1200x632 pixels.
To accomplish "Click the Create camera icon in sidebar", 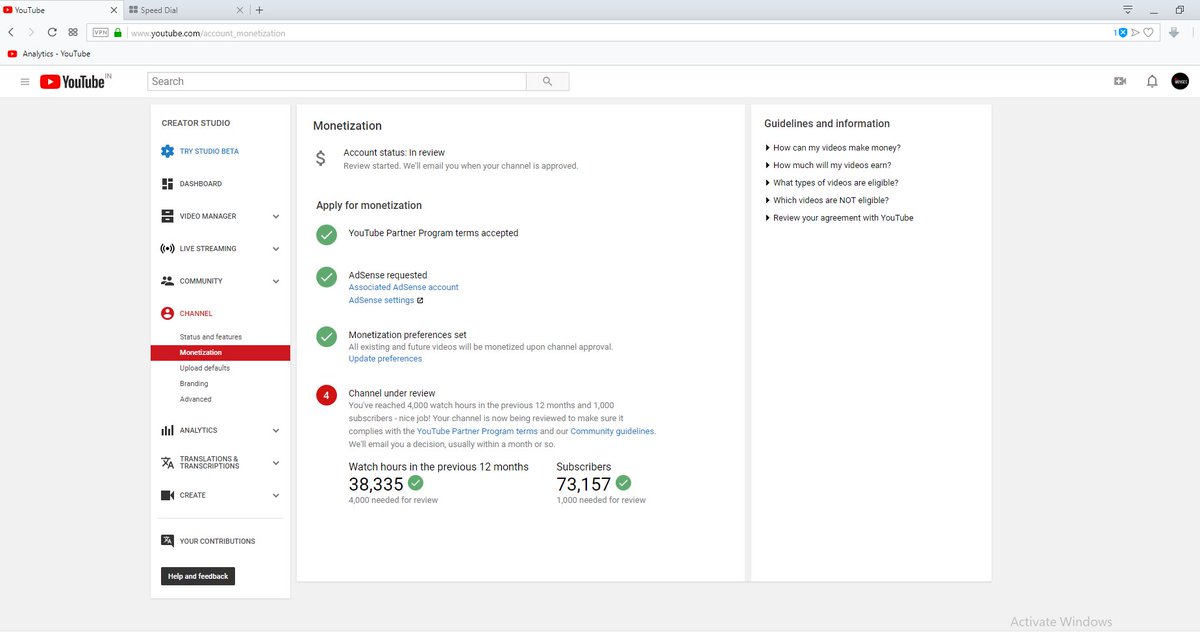I will coord(167,495).
